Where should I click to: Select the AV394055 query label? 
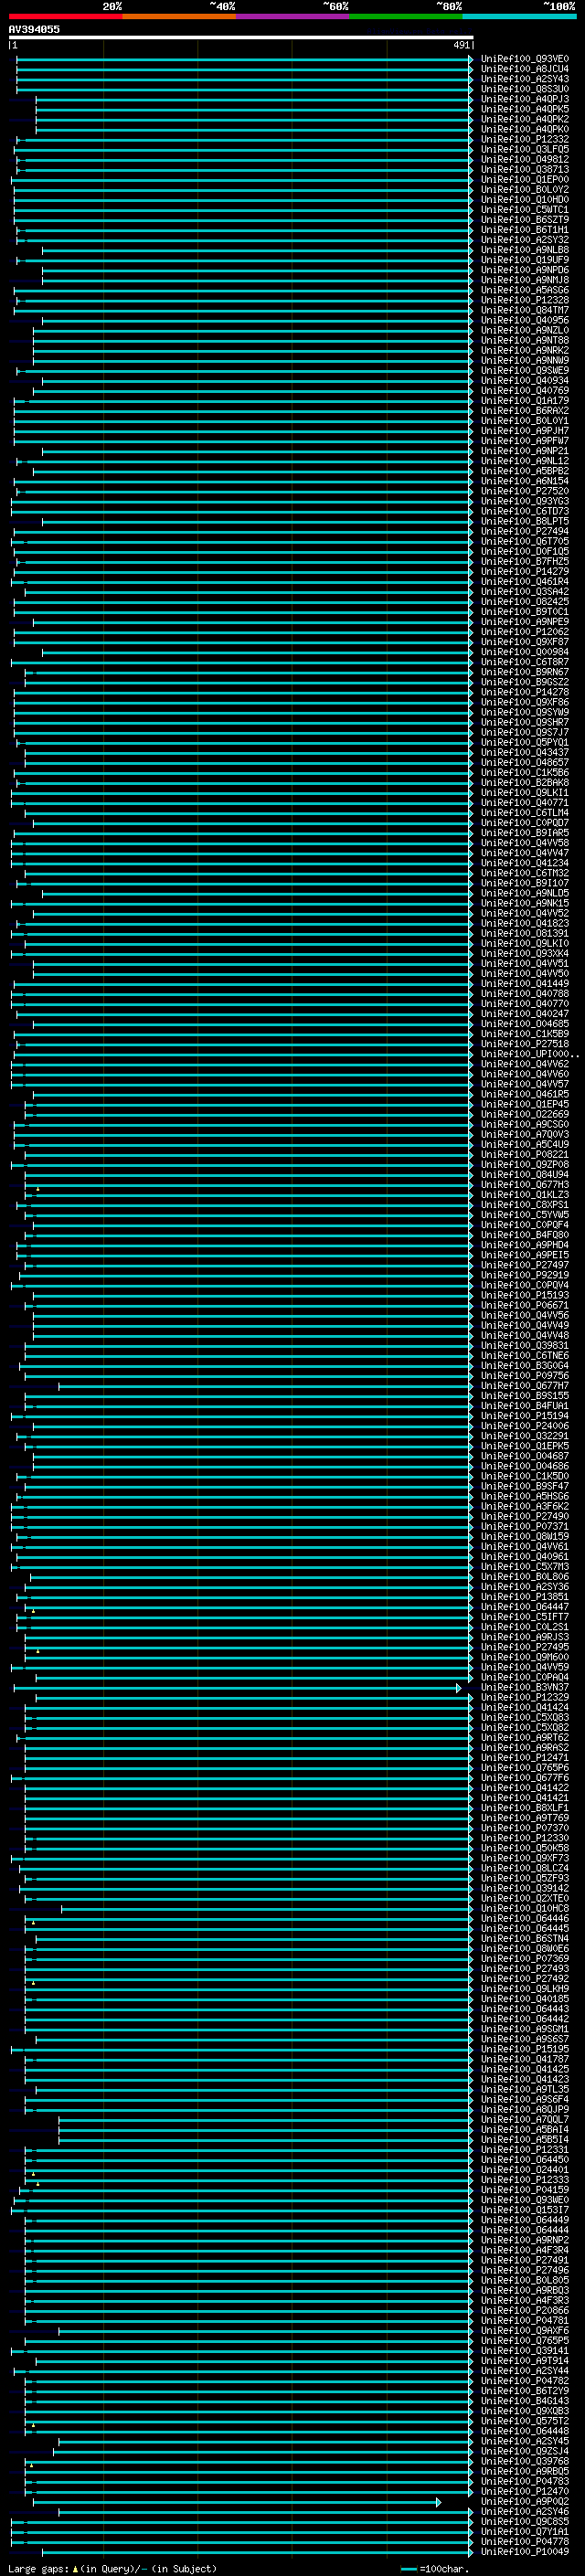[34, 29]
